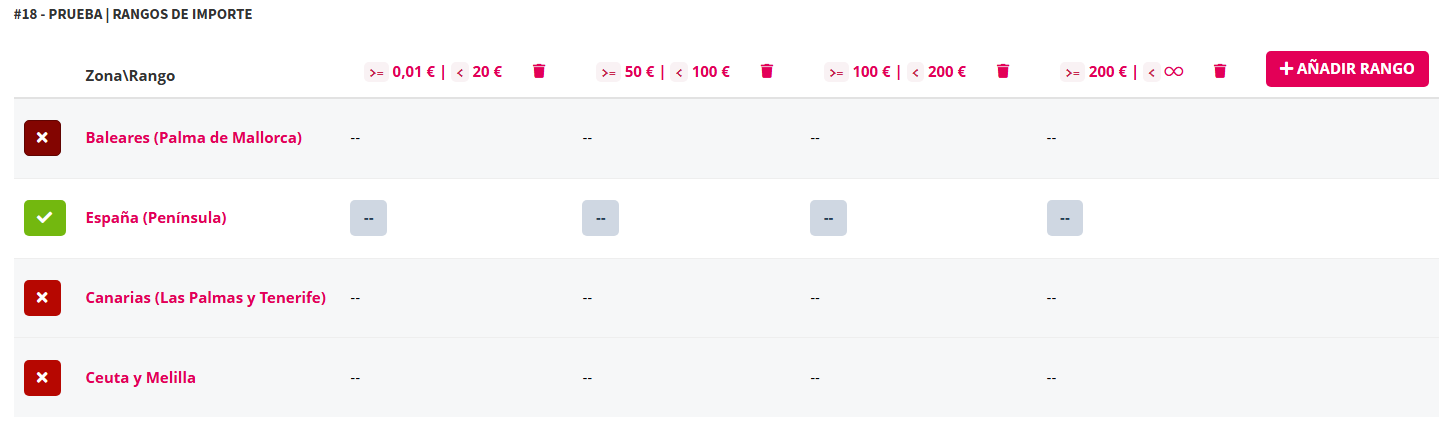Edit the 0,01 € minimum range value
The height and width of the screenshot is (442, 1455).
coord(415,72)
